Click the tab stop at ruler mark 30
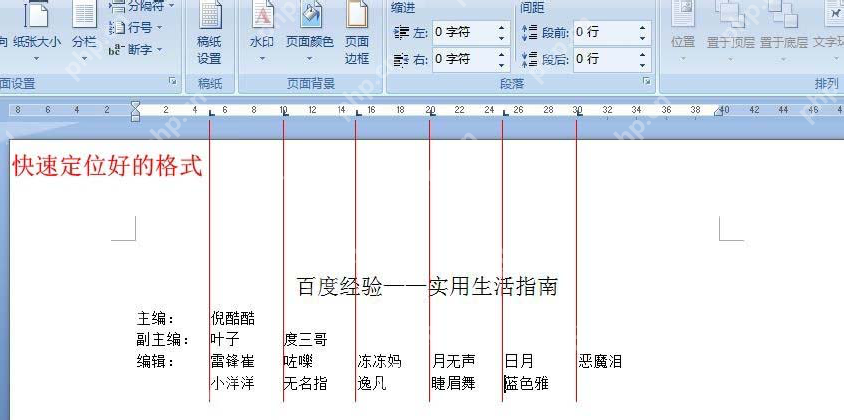 [x=579, y=113]
